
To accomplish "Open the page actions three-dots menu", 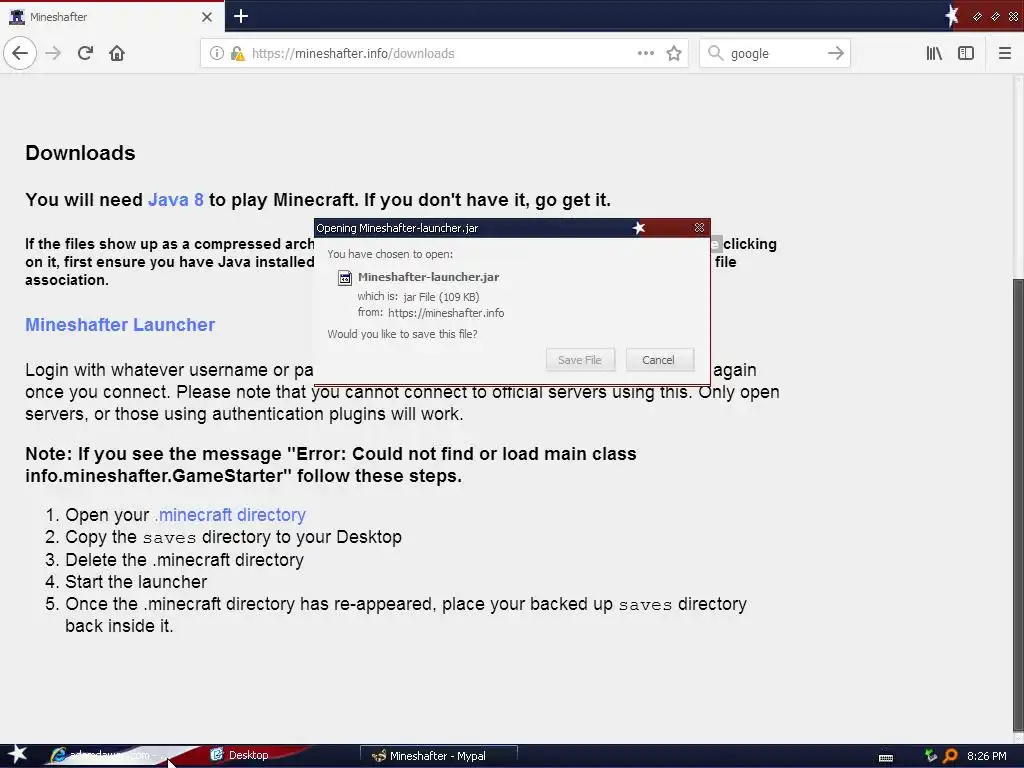I will [646, 54].
